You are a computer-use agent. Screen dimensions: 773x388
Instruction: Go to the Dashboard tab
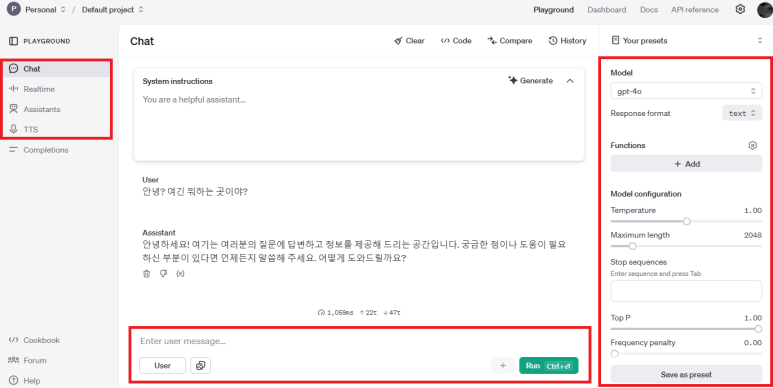click(x=607, y=9)
